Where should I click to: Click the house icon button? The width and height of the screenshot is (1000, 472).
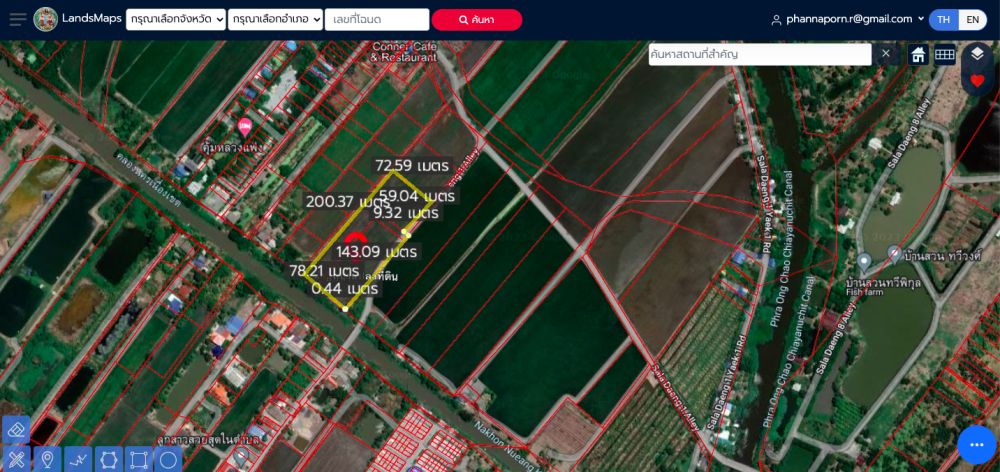[918, 54]
